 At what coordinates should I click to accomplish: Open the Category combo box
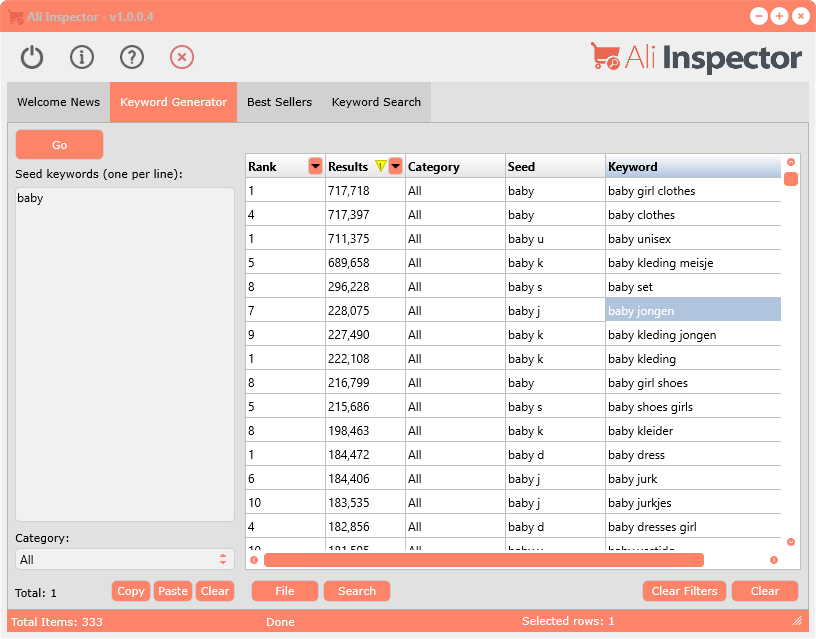point(125,559)
